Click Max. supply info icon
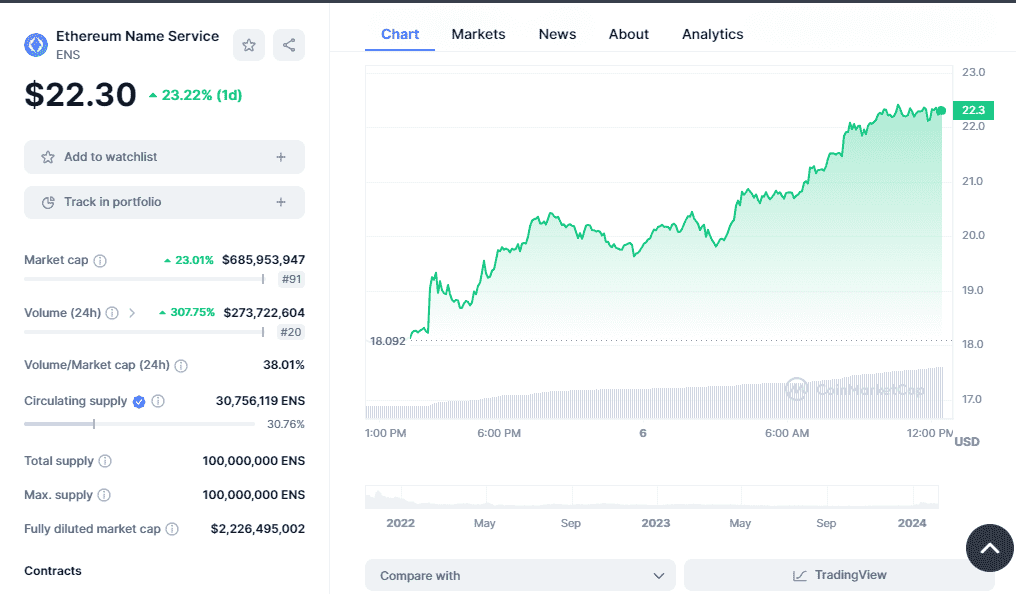The height and width of the screenshot is (594, 1016). (104, 495)
